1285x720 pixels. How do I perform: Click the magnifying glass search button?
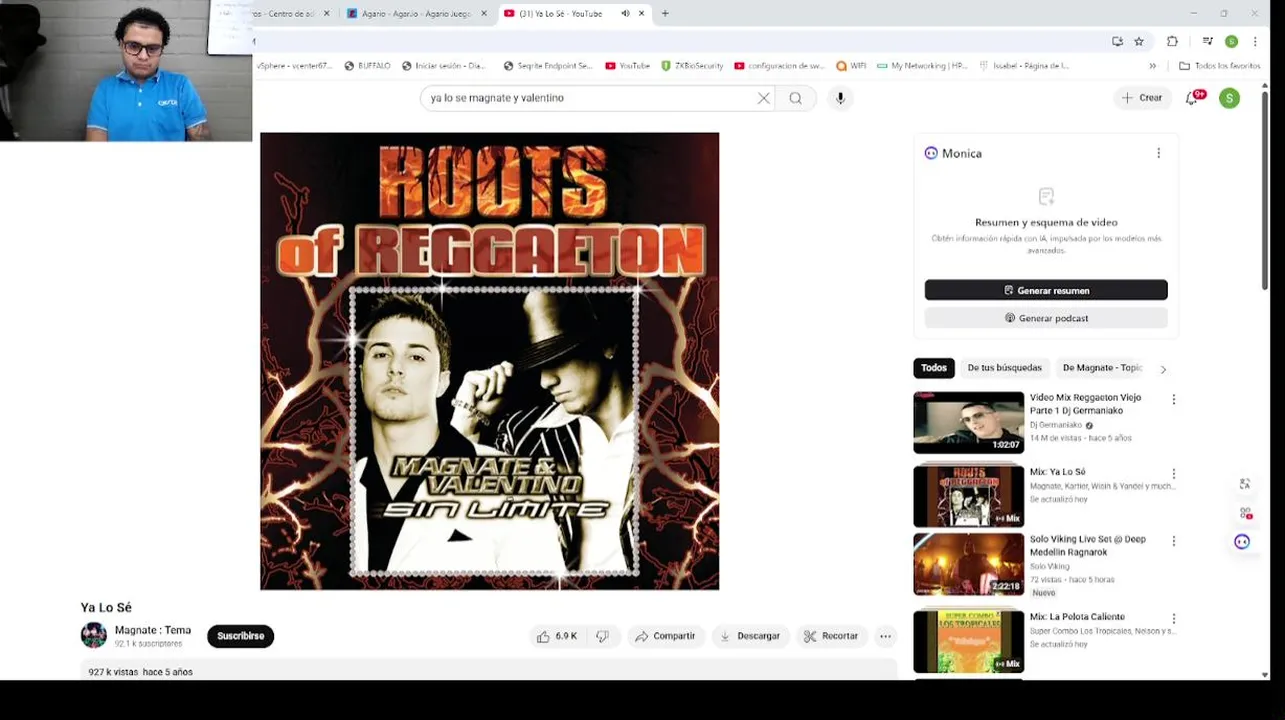(x=795, y=98)
